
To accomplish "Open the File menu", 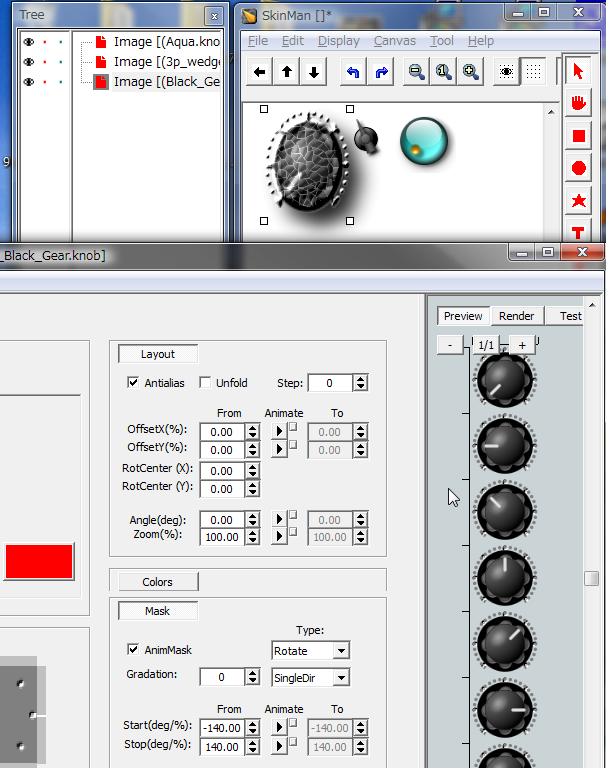I will (258, 41).
